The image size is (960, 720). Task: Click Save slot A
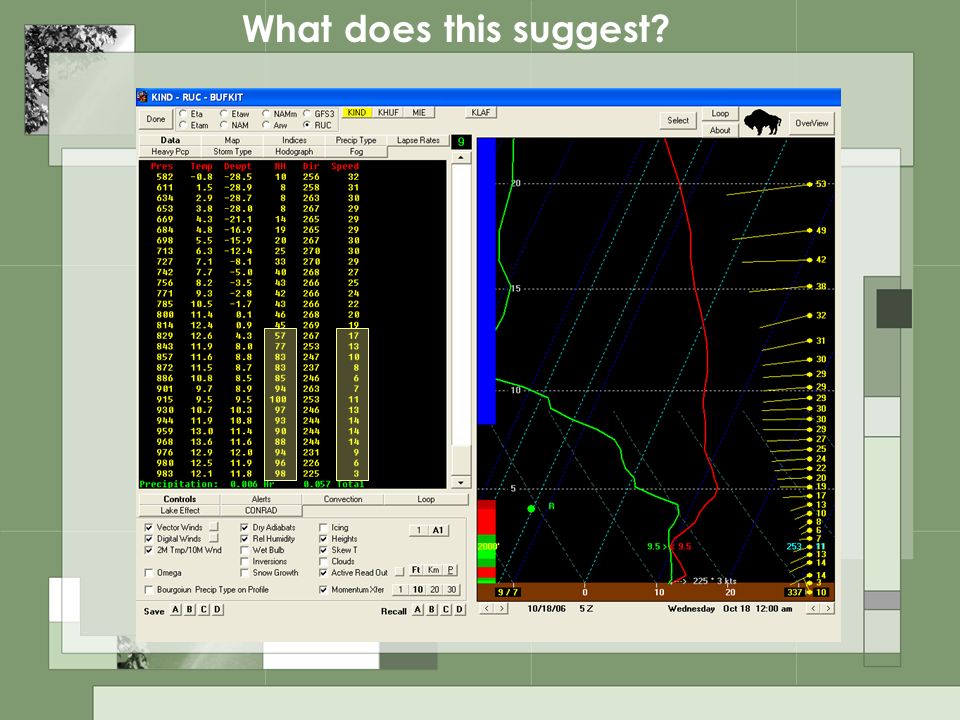(x=176, y=610)
